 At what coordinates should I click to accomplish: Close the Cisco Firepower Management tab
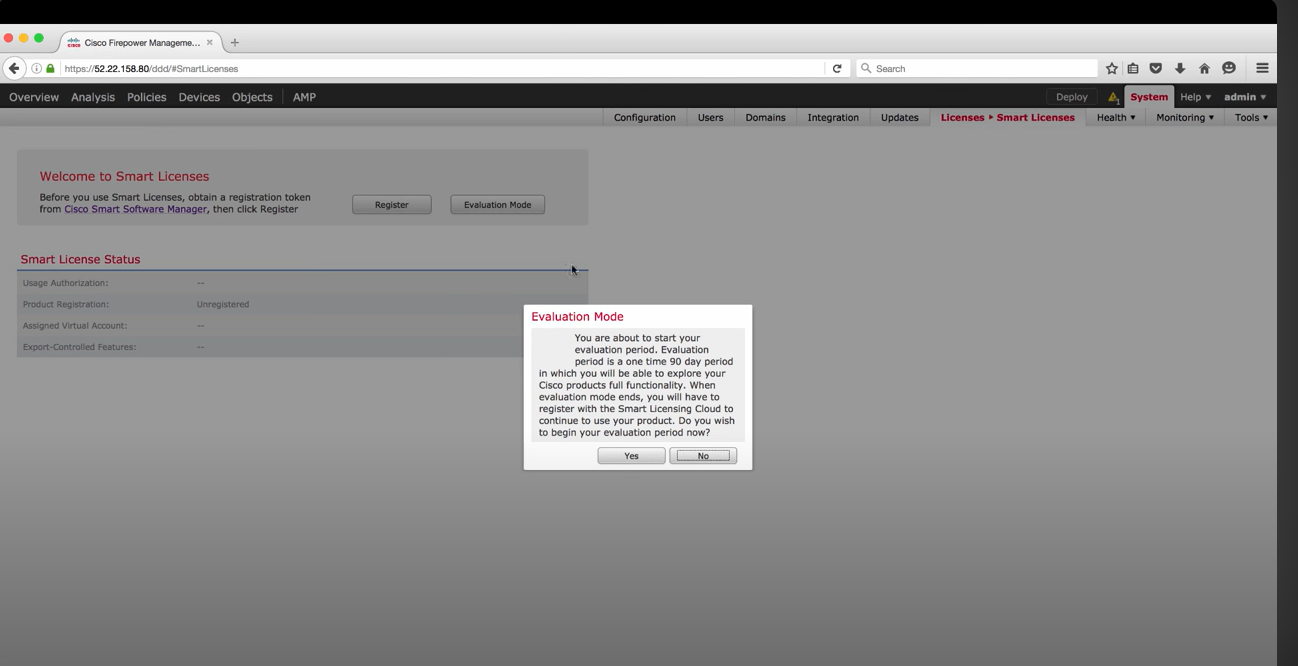pos(209,42)
